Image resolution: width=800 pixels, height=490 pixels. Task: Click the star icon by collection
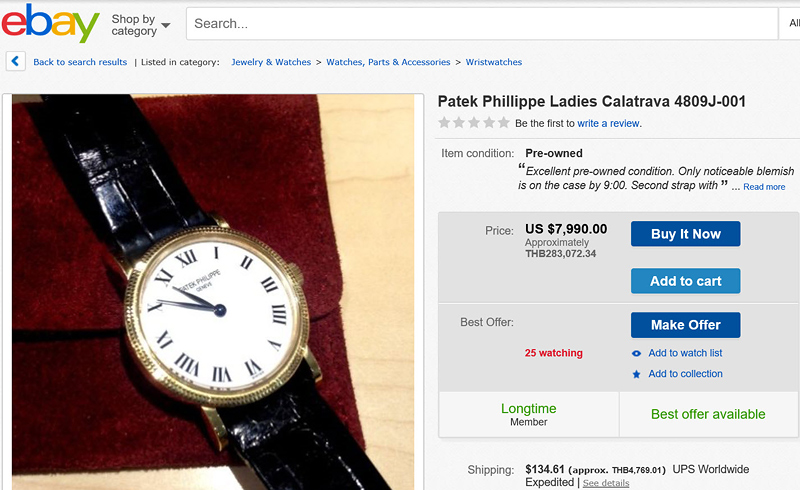pos(637,374)
